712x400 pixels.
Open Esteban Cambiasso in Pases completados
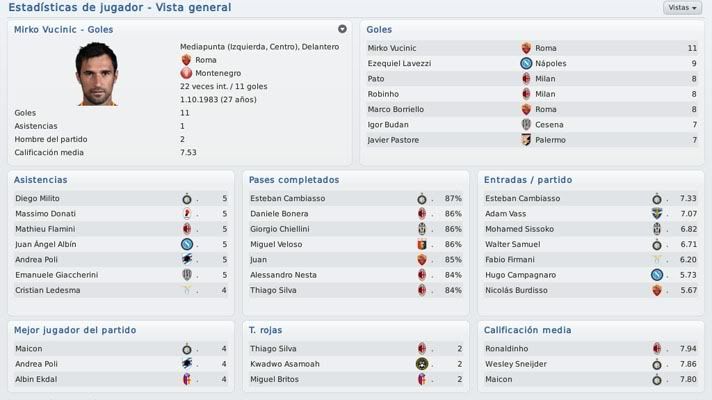[287, 198]
